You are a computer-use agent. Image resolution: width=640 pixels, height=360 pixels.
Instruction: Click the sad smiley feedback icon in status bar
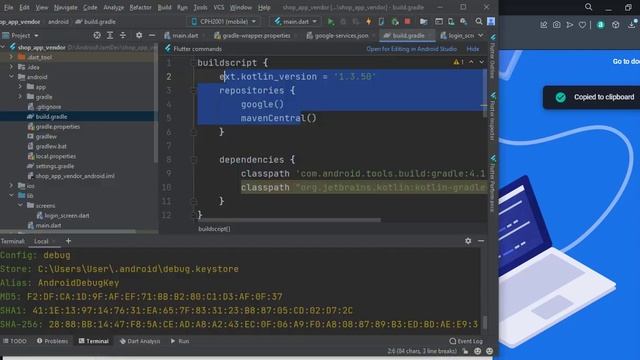pyautogui.click(x=490, y=351)
